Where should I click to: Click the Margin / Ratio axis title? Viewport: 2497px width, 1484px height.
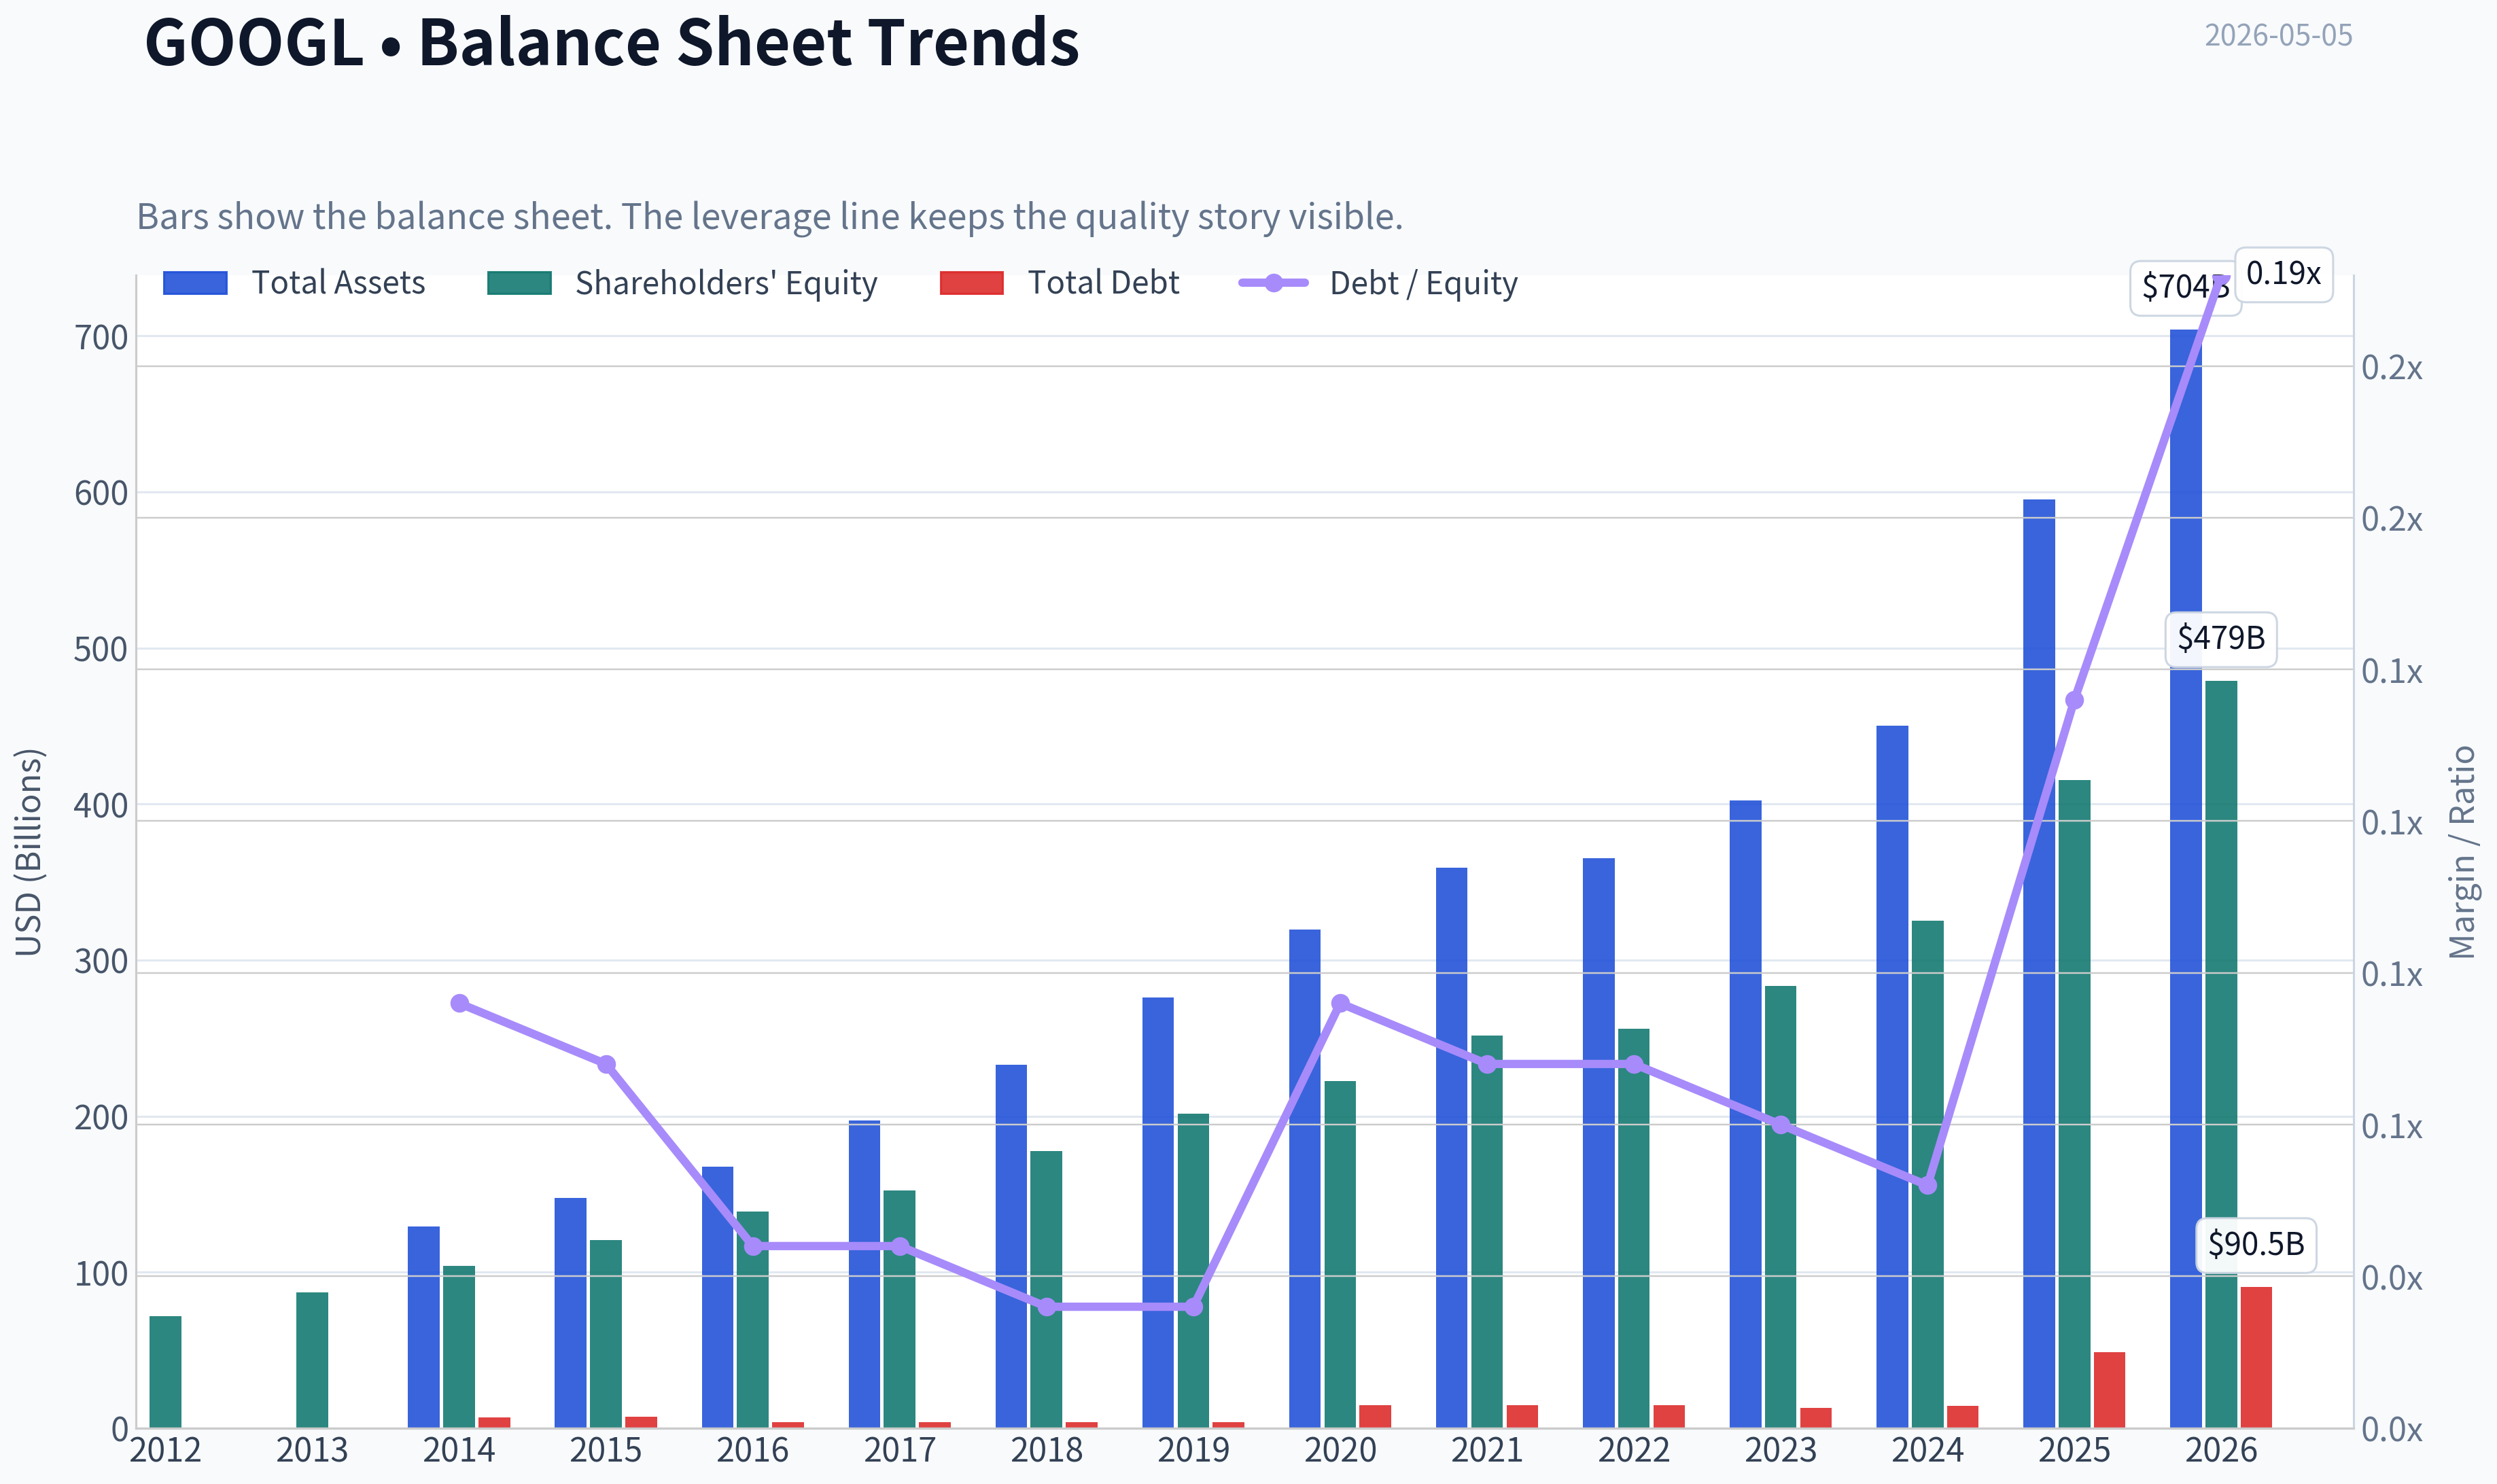point(2462,852)
